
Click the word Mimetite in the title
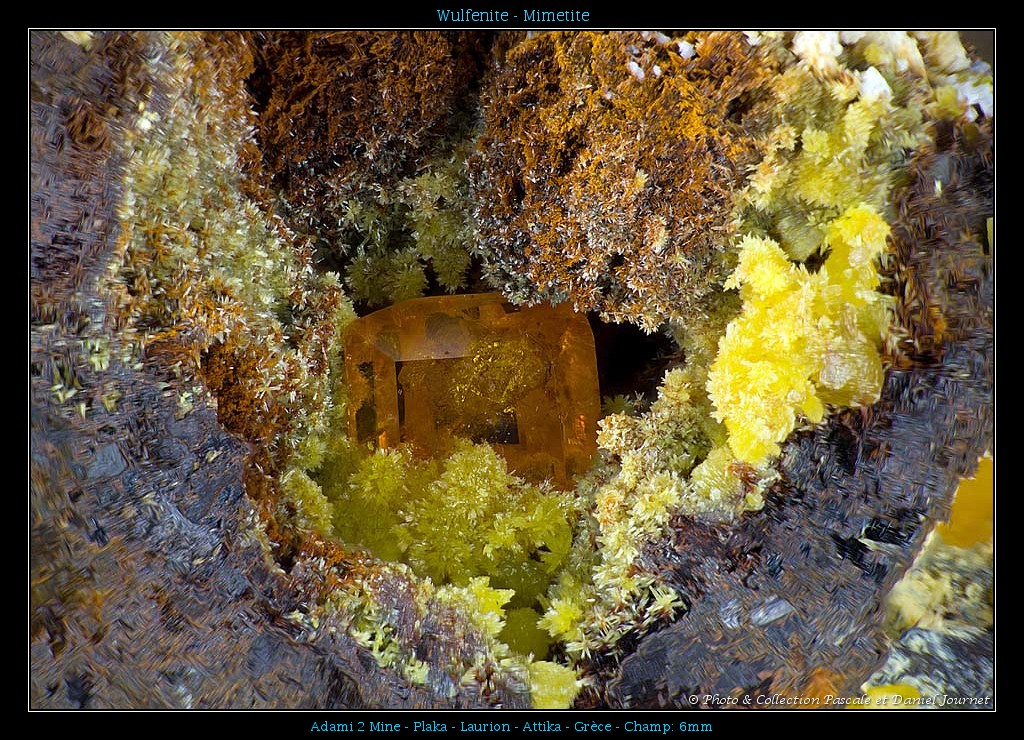(x=556, y=16)
